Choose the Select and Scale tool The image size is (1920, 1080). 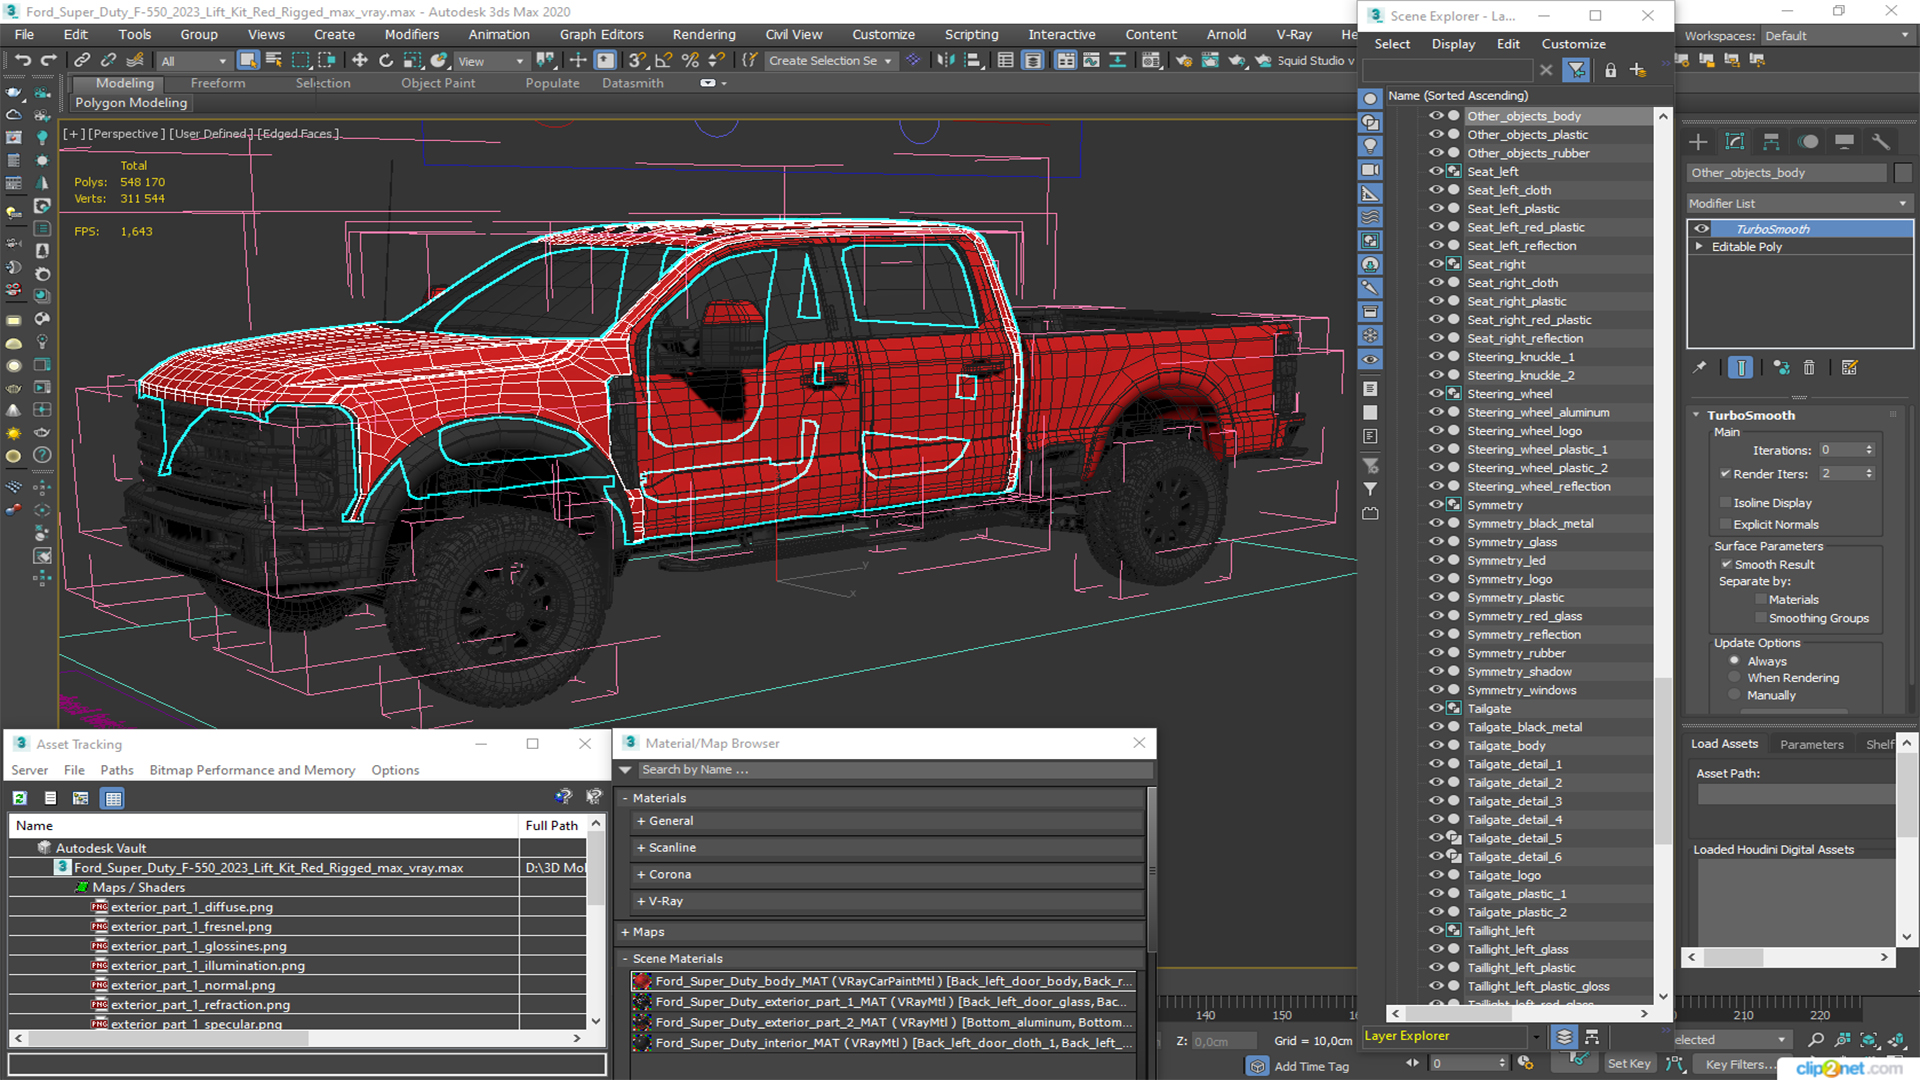point(412,61)
